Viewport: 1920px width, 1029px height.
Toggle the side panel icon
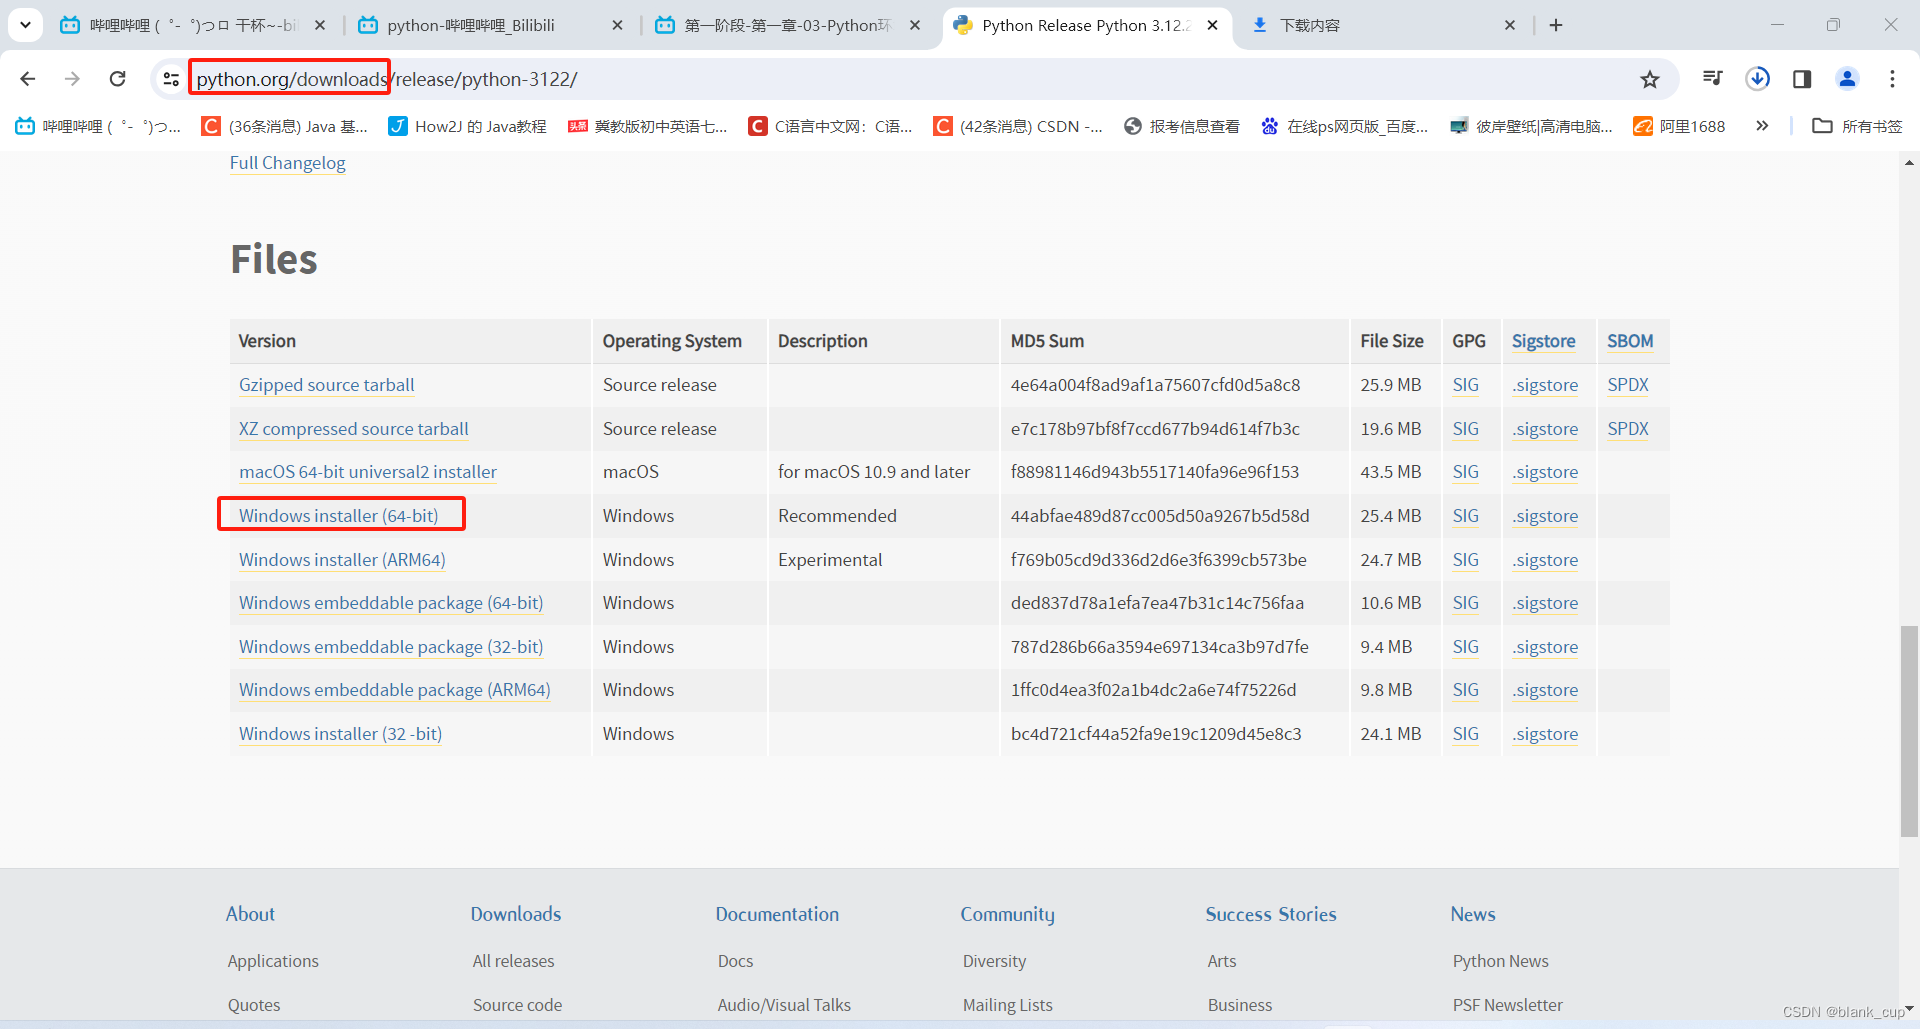(1802, 79)
